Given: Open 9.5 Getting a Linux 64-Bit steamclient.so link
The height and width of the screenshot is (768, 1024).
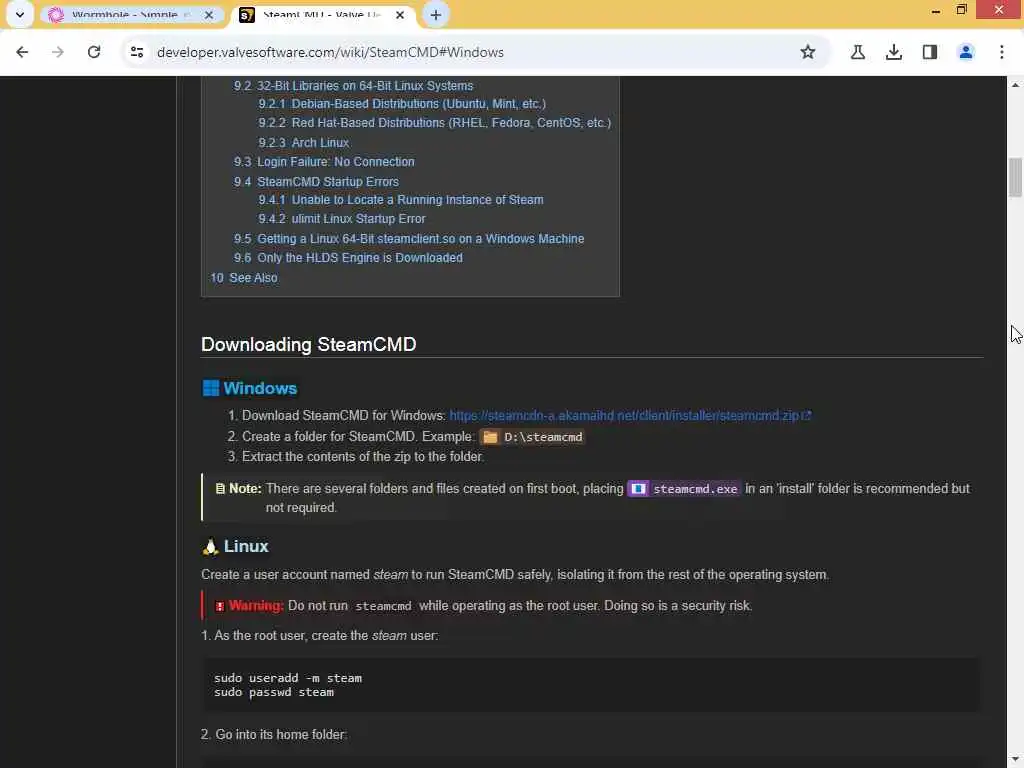Looking at the screenshot, I should (409, 238).
